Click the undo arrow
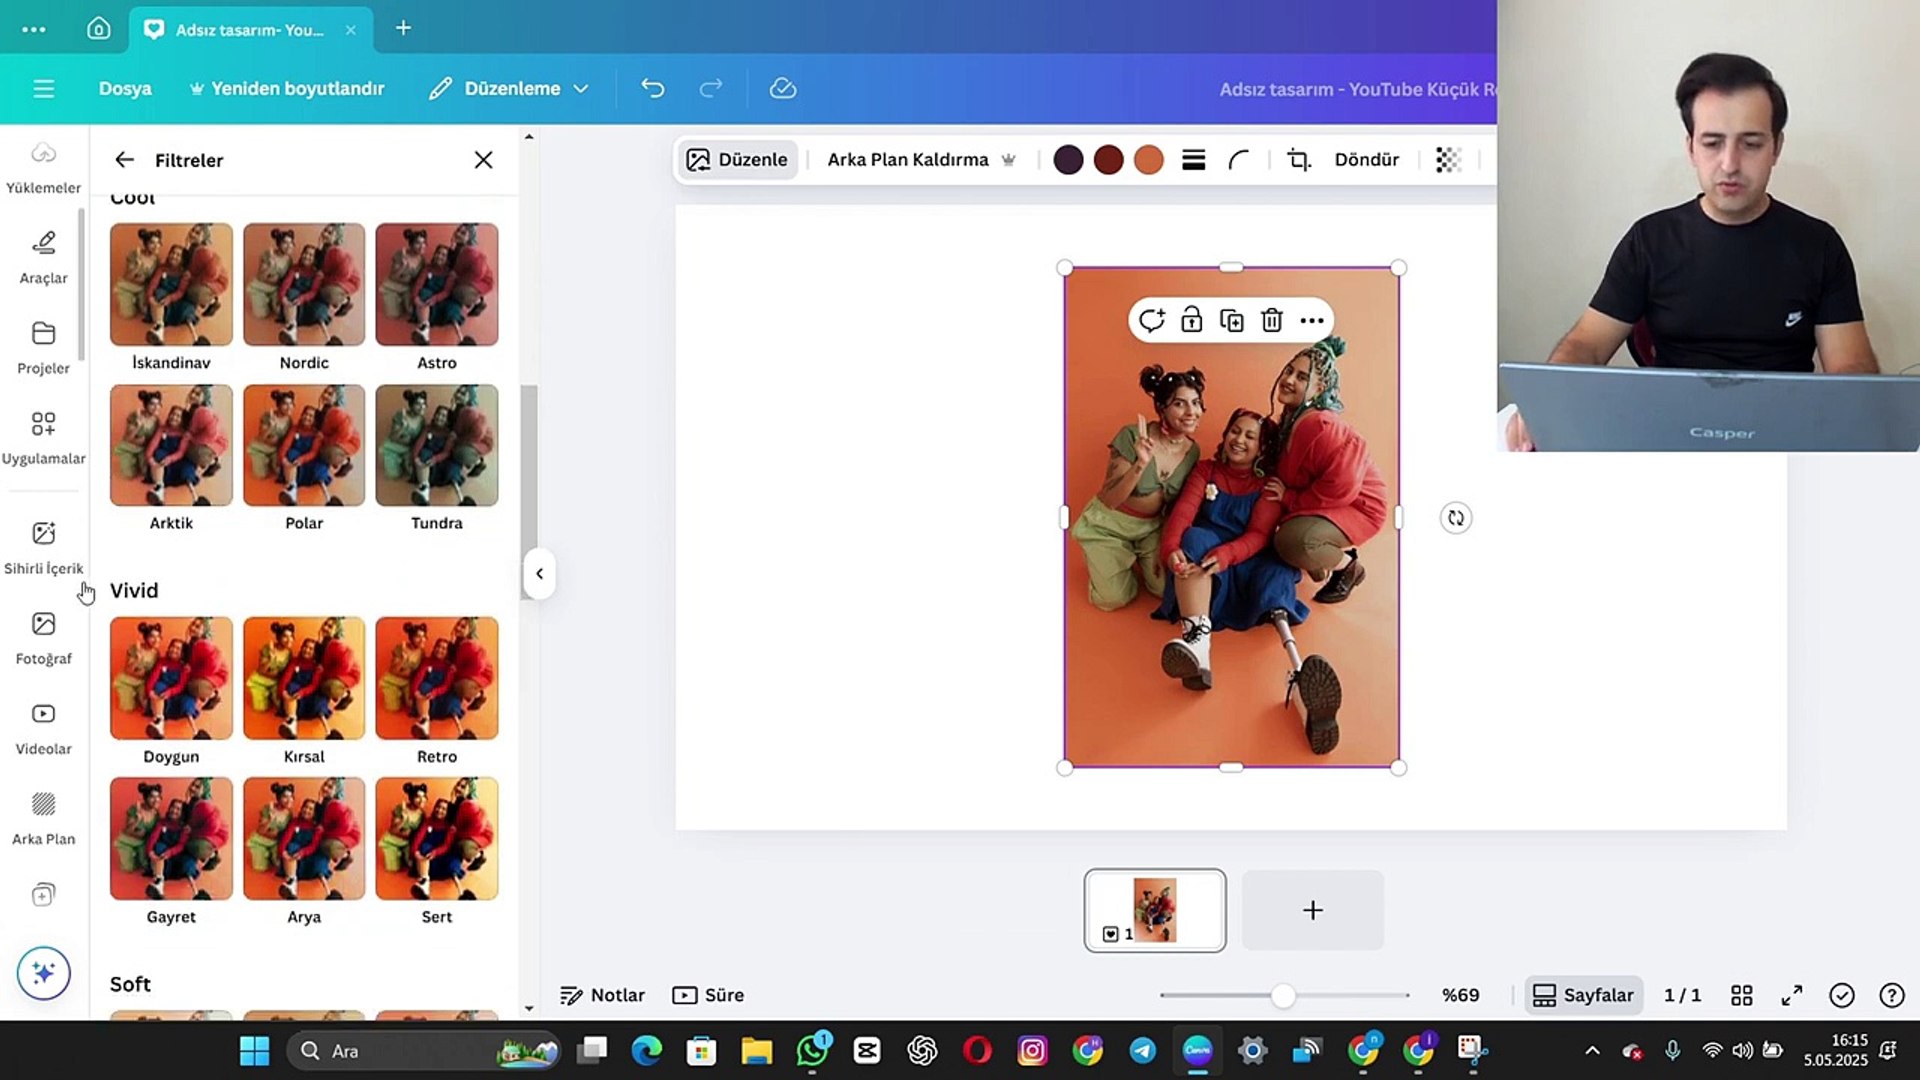The width and height of the screenshot is (1920, 1080). pos(652,89)
